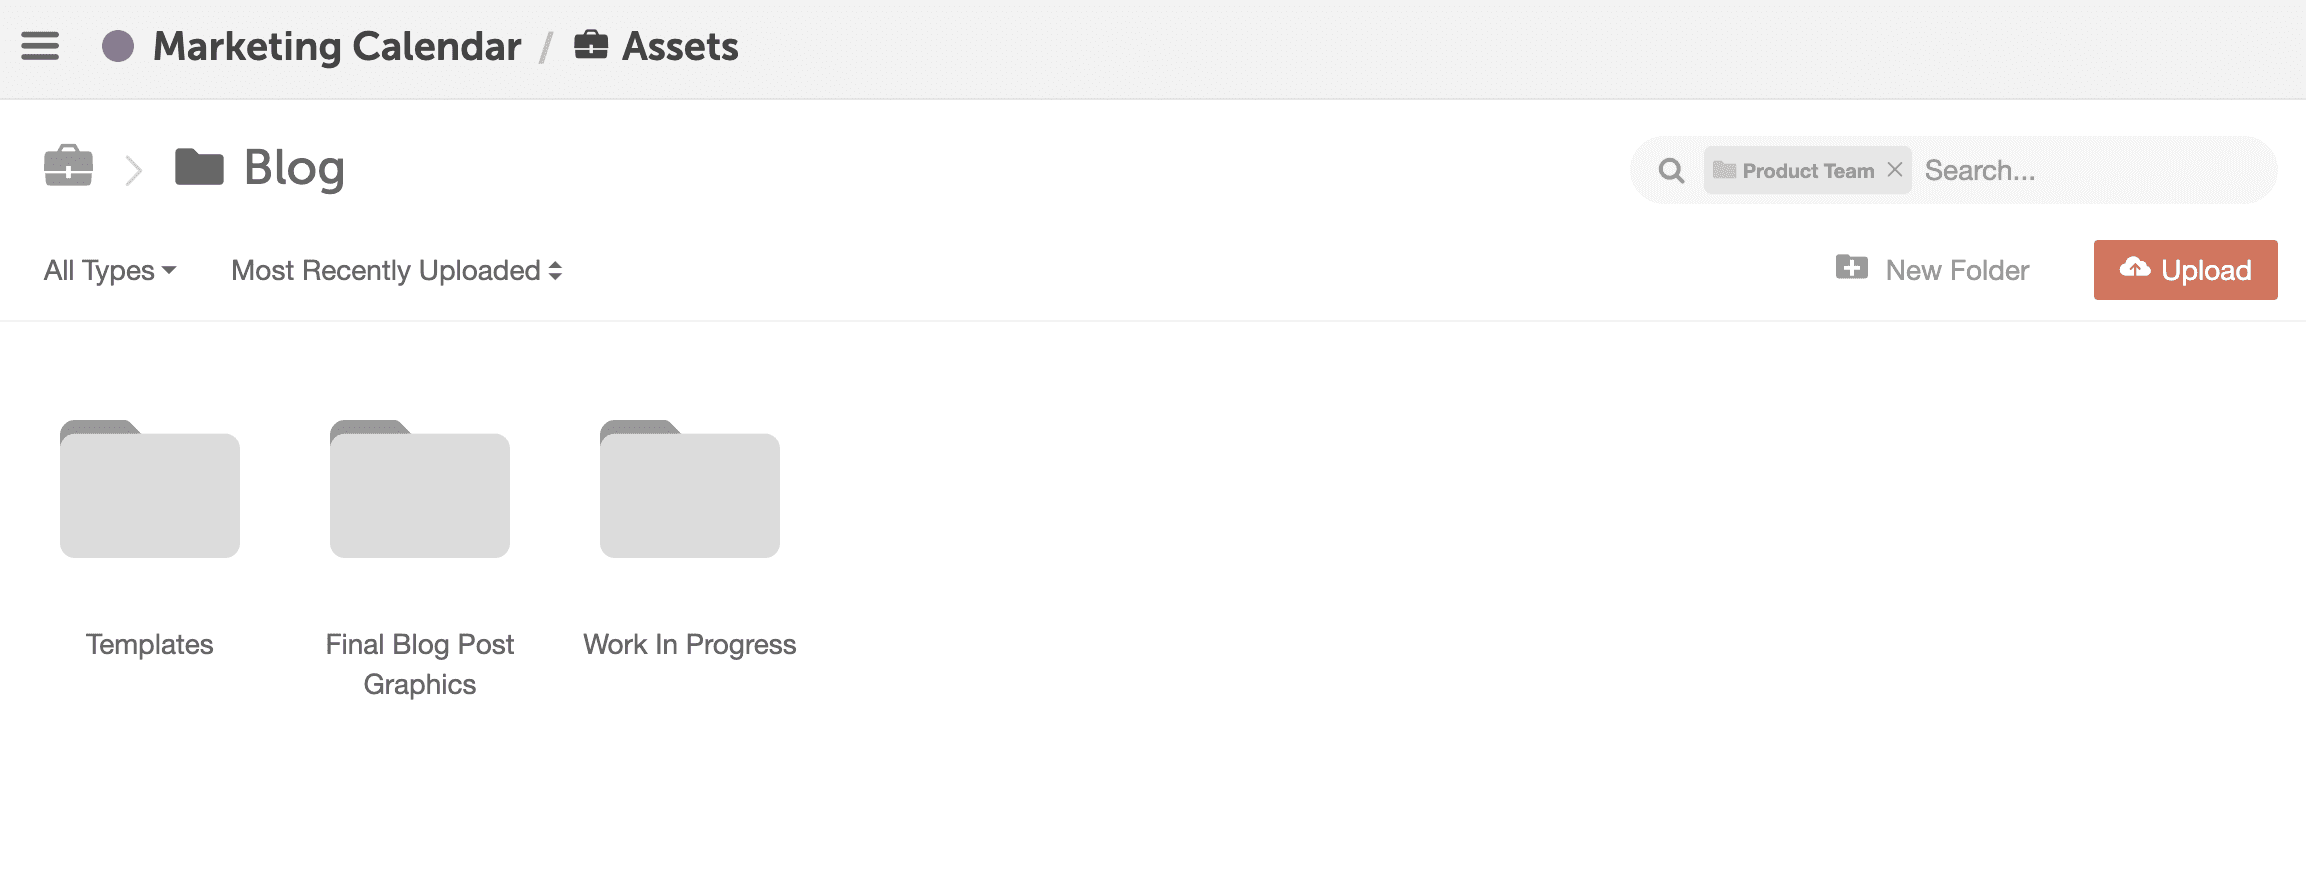This screenshot has width=2306, height=882.
Task: Expand the All Types filter dropdown
Action: [x=110, y=271]
